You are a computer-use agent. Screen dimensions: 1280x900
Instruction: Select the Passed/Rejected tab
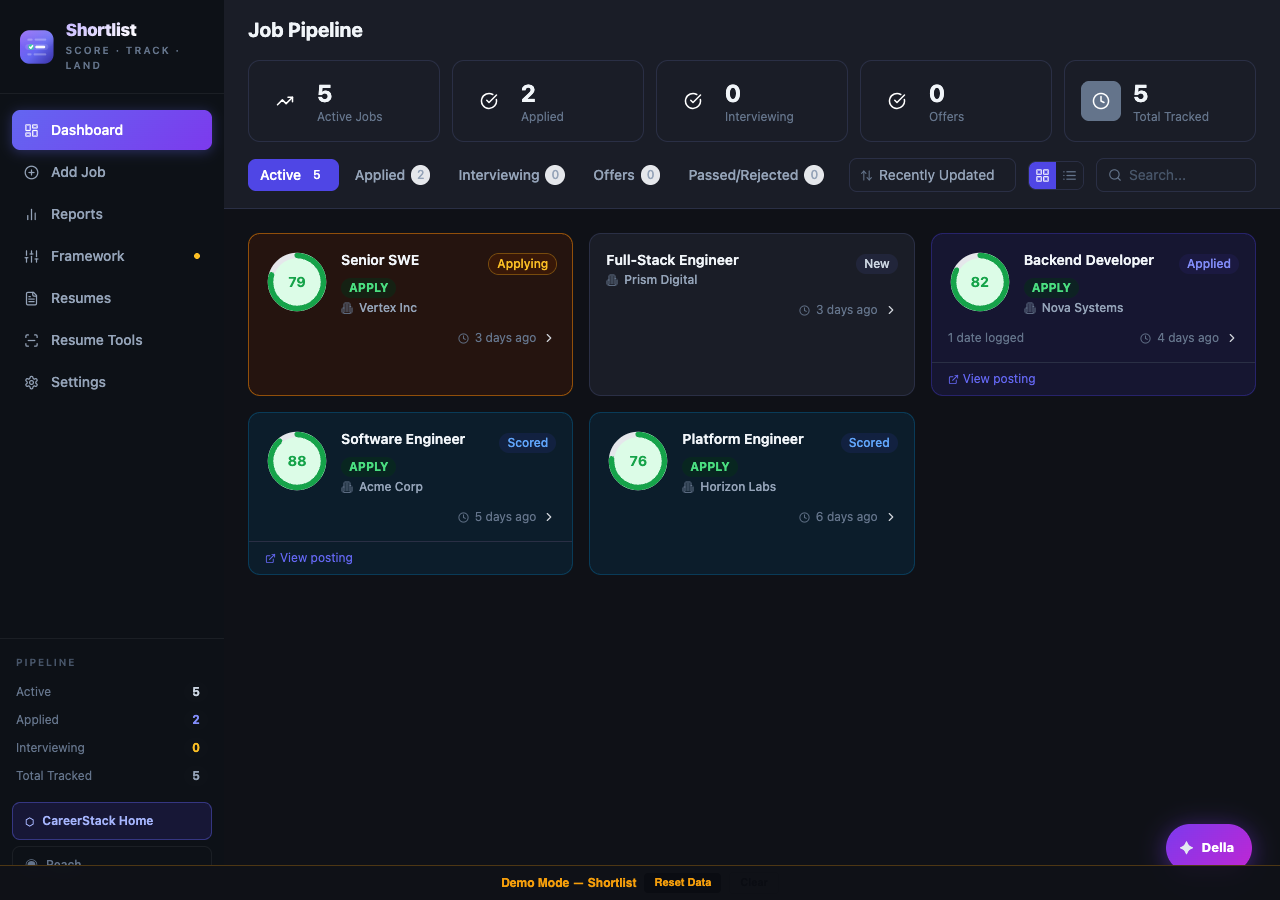tap(755, 175)
